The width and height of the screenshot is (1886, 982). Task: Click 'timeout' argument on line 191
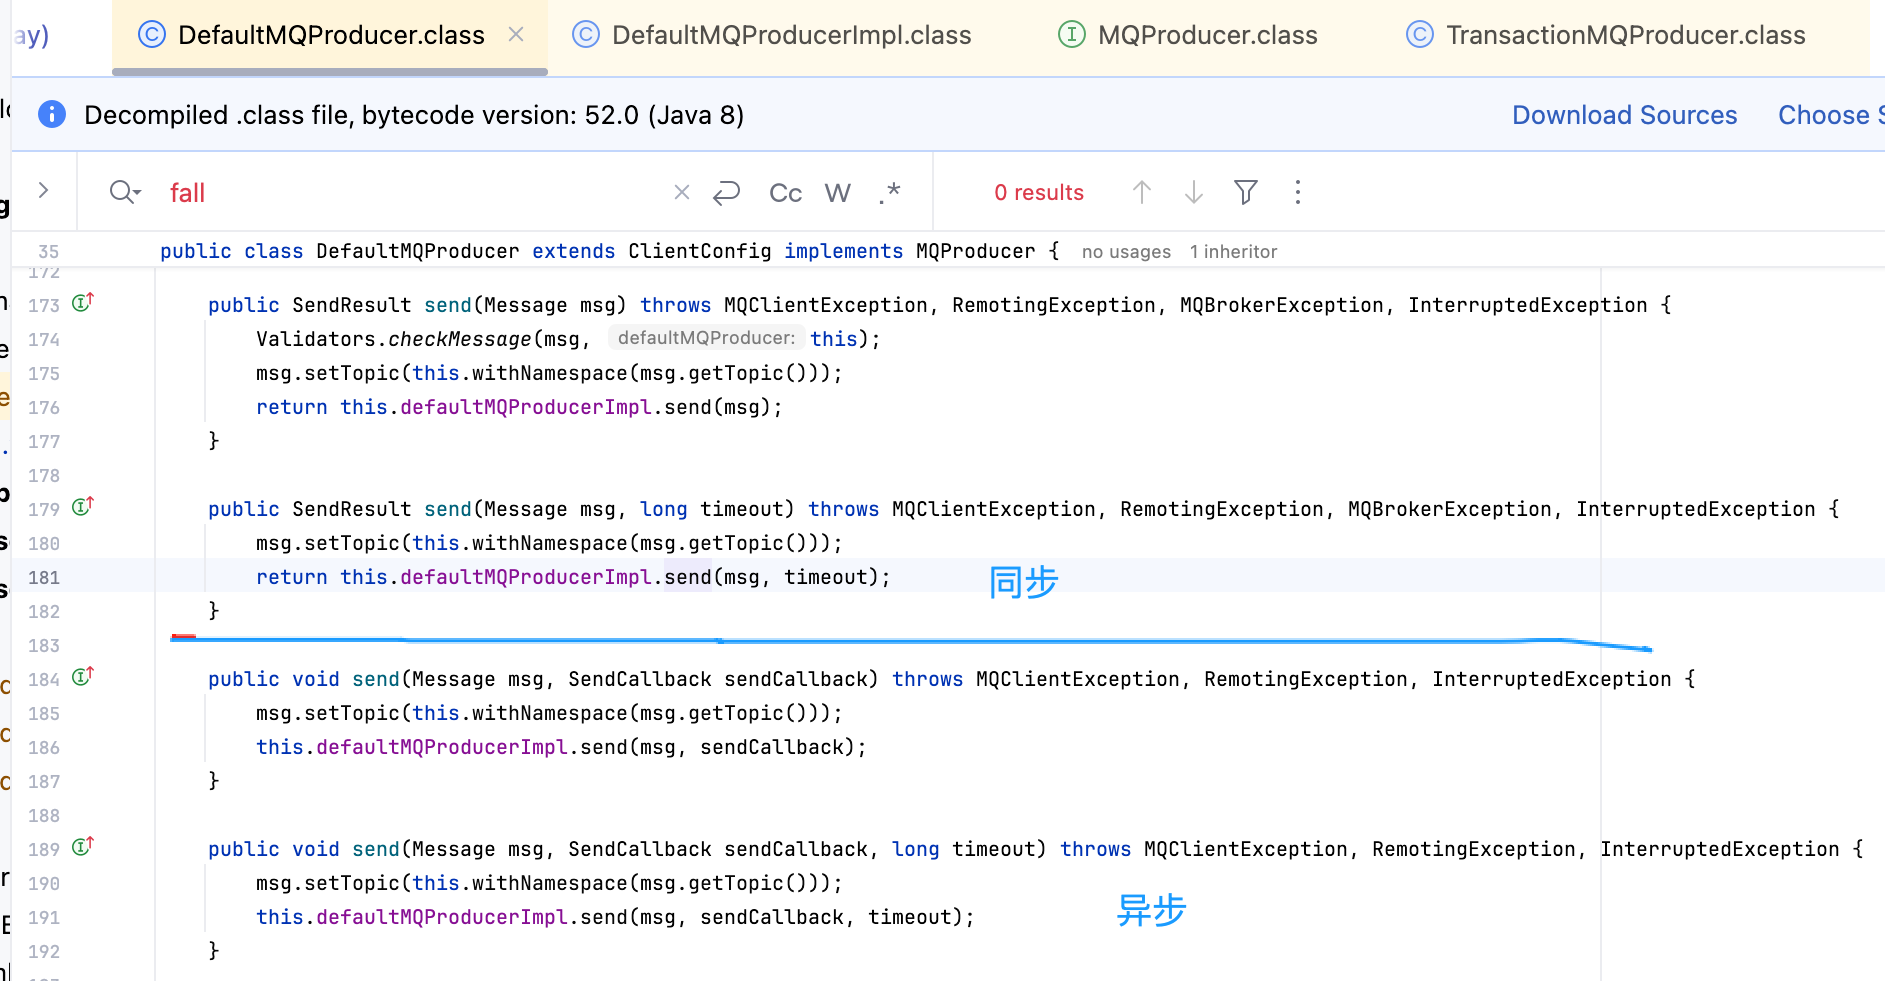(910, 917)
